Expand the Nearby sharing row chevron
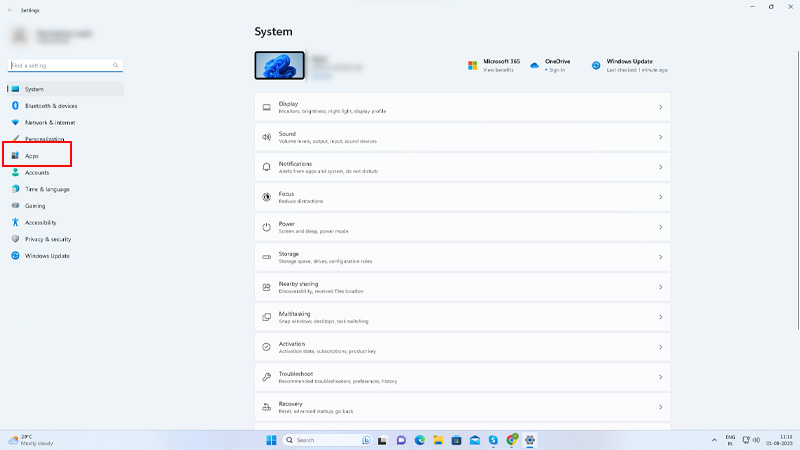 [x=660, y=287]
